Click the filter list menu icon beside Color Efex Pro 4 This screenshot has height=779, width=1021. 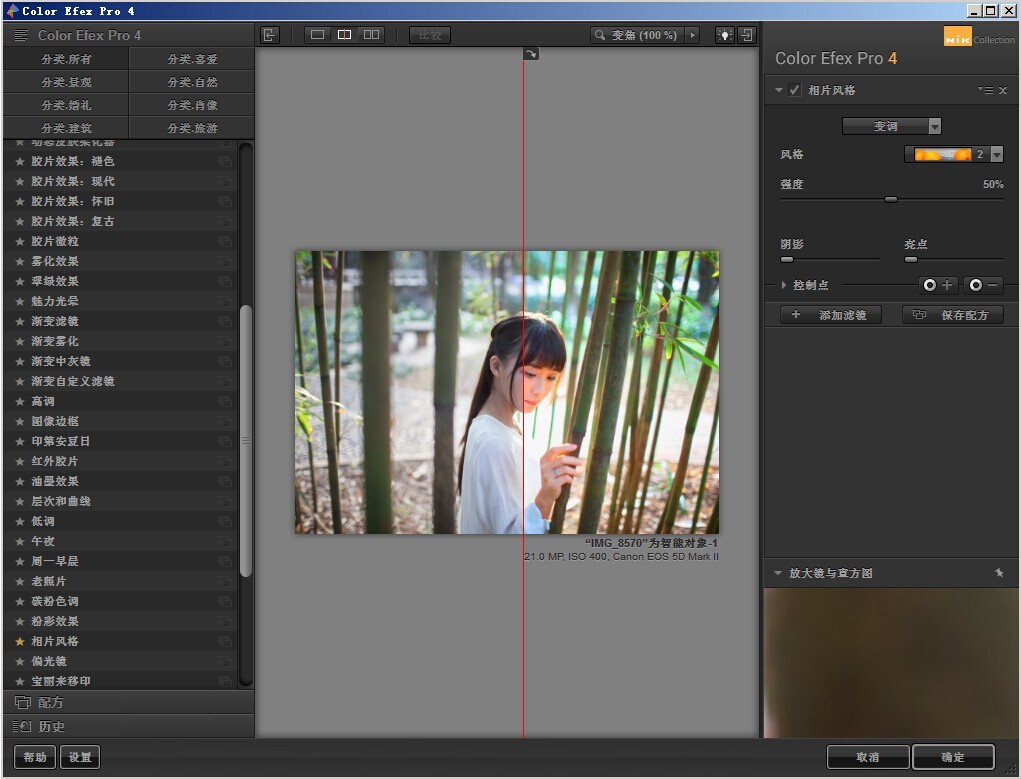coord(21,35)
